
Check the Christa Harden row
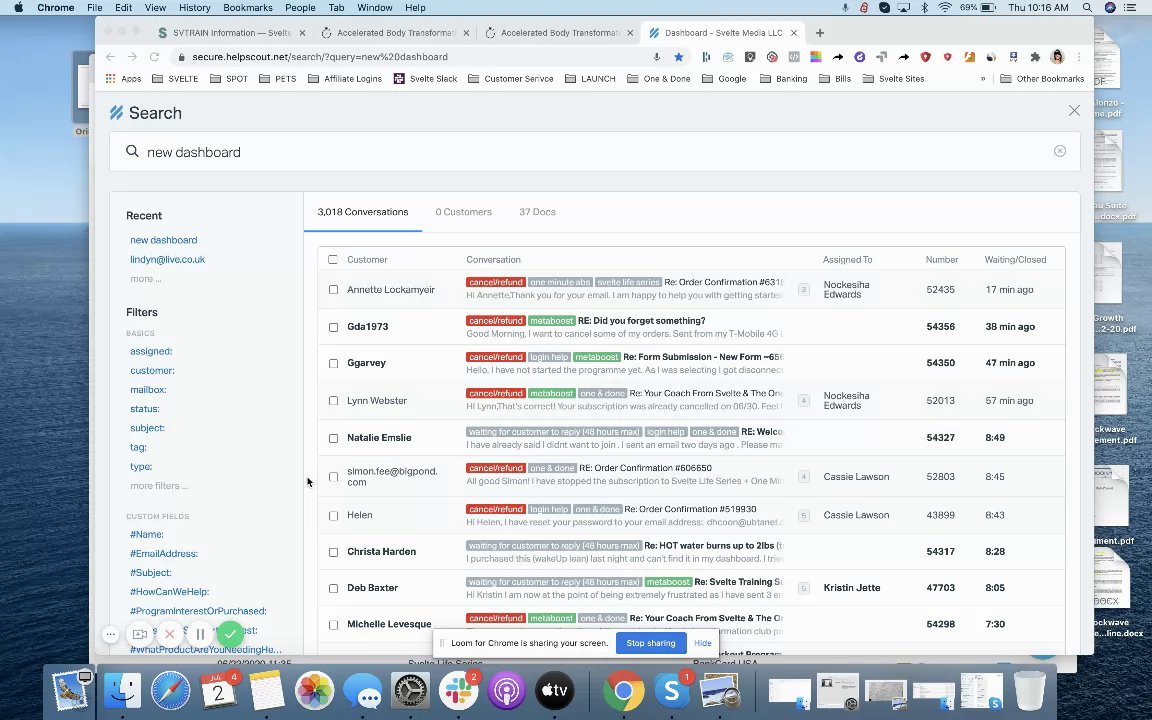tap(334, 552)
